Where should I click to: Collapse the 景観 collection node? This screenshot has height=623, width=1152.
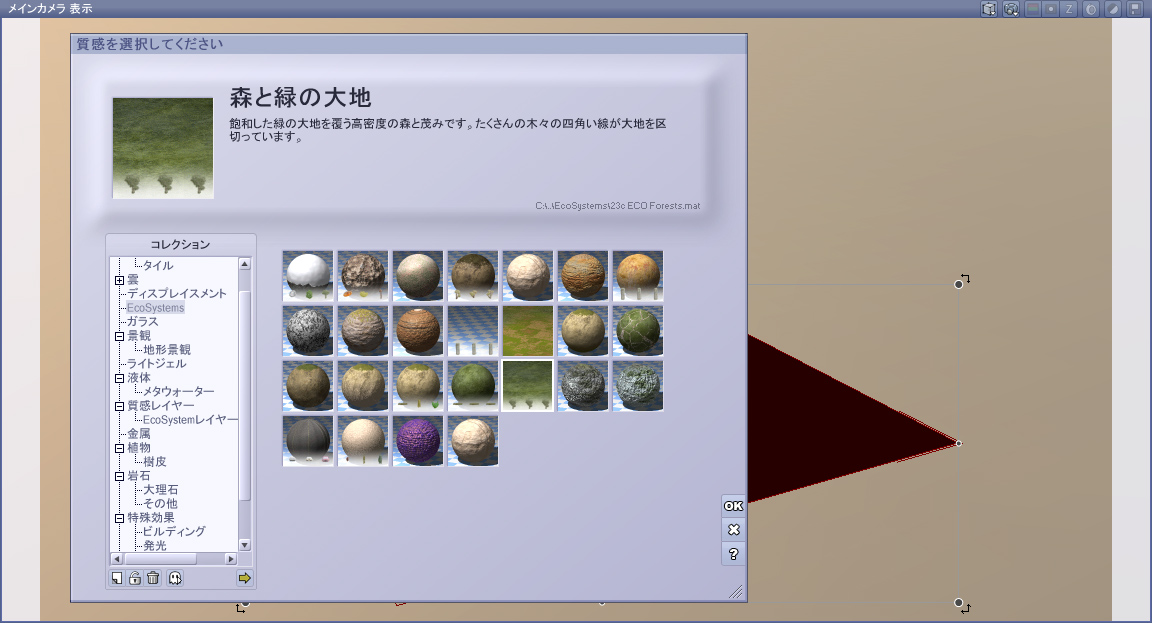point(119,336)
